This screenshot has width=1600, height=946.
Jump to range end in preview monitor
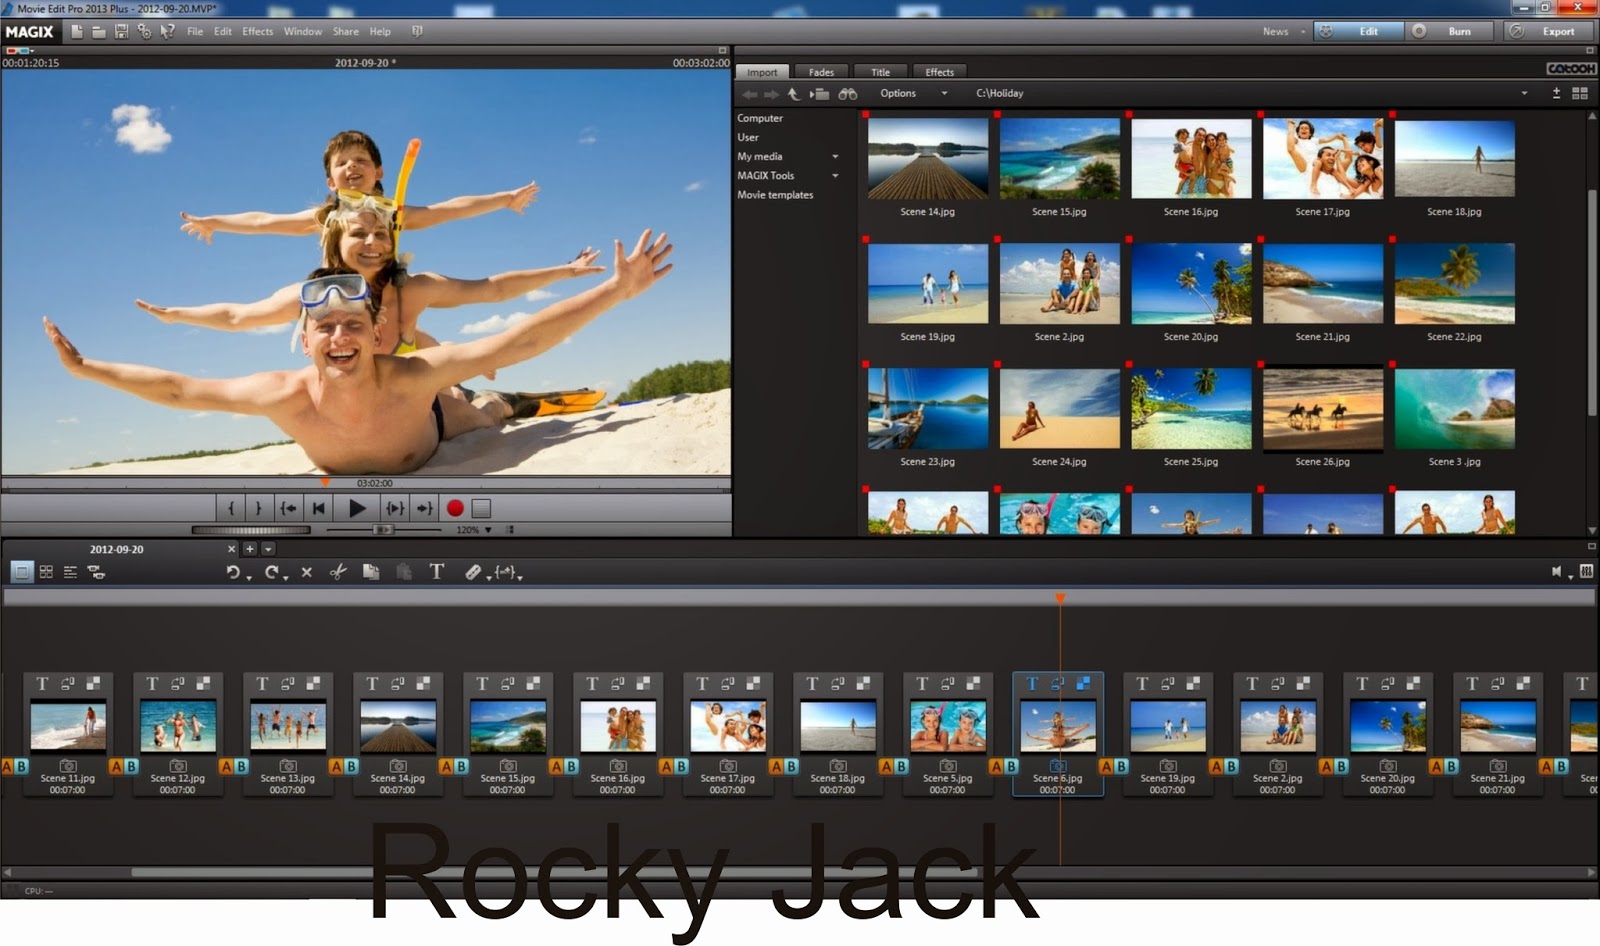click(425, 508)
